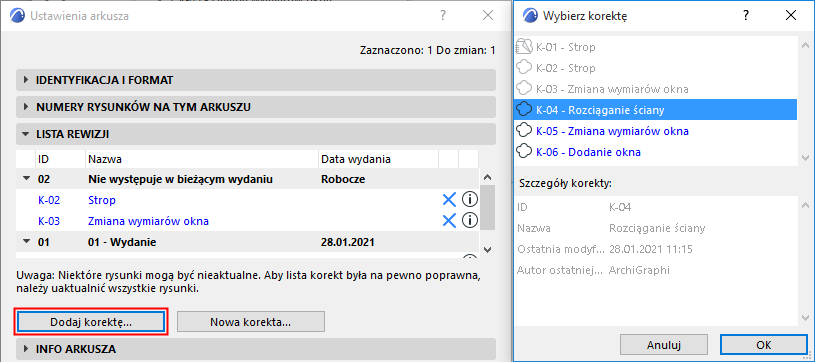Click last modified value 28.01.2021 11:15
Viewport: 815px width, 362px height.
click(x=651, y=249)
